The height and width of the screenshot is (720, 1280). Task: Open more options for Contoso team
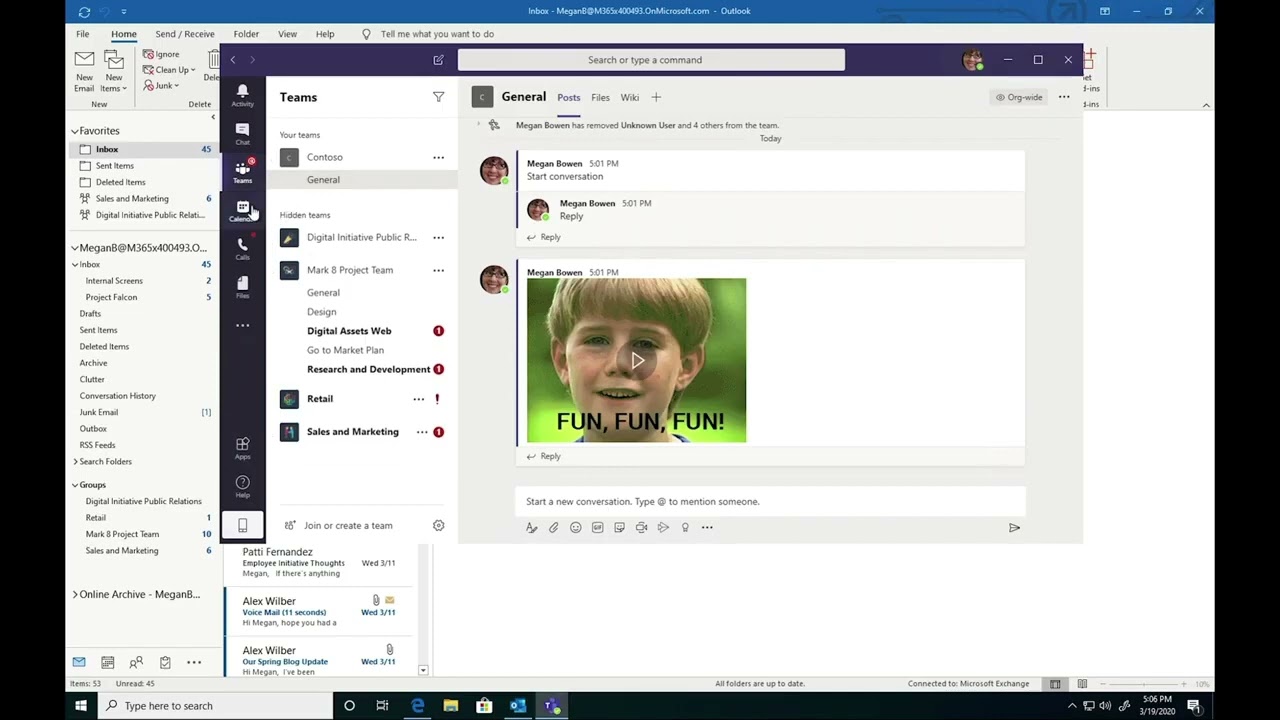tap(438, 157)
